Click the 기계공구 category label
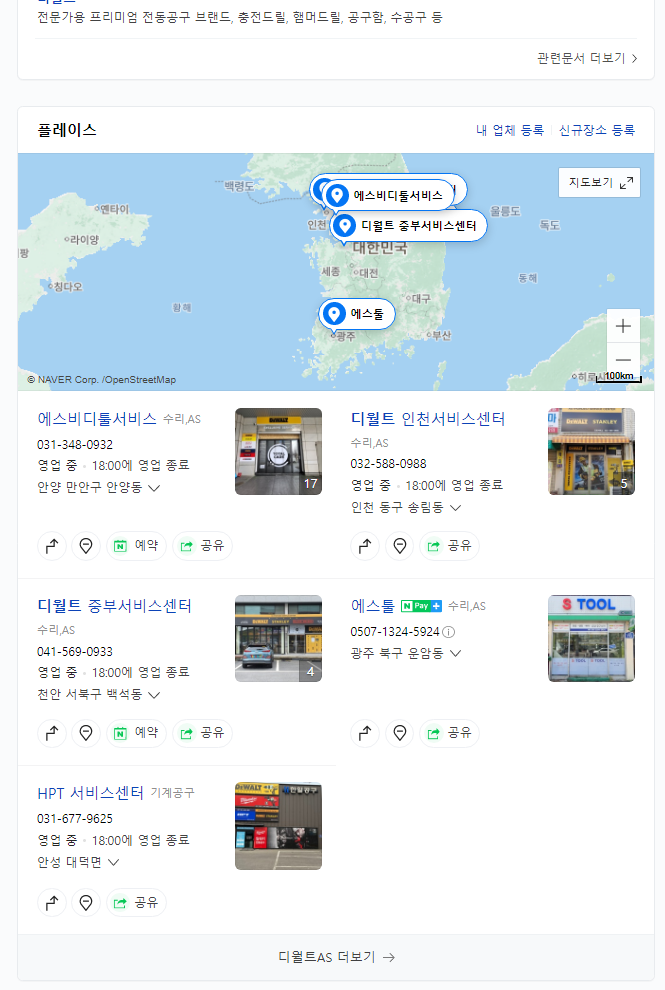The width and height of the screenshot is (665, 990). 172,793
